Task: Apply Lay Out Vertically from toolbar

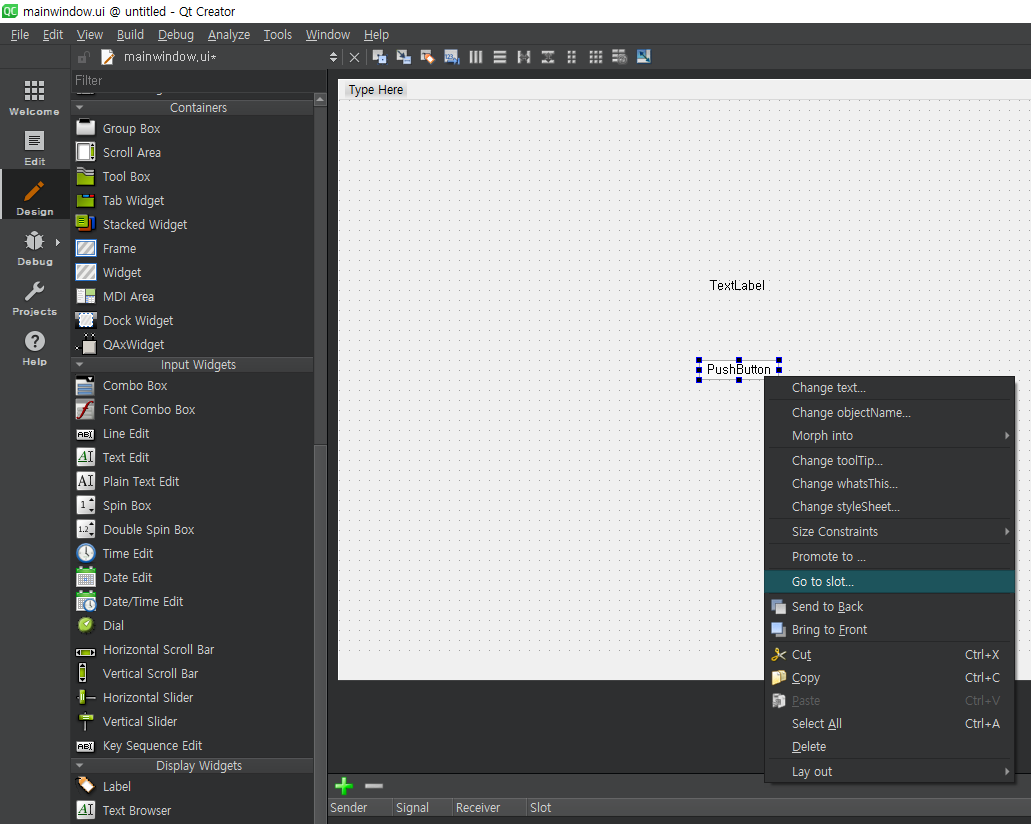Action: pos(500,57)
